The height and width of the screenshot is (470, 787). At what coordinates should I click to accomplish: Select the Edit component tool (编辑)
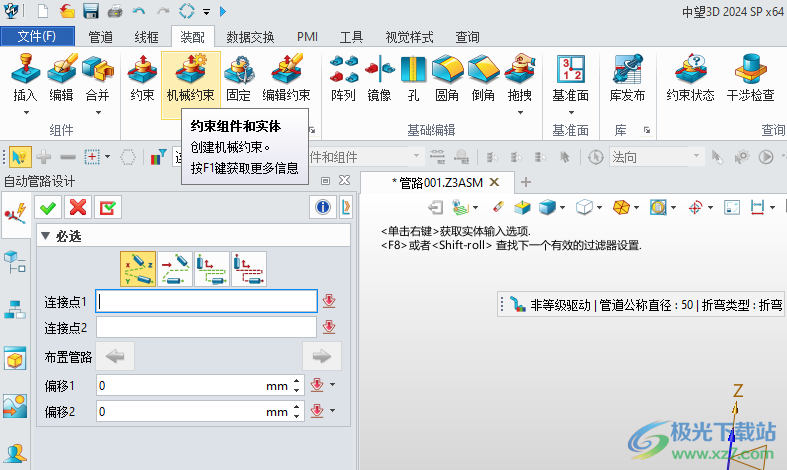pyautogui.click(x=61, y=78)
